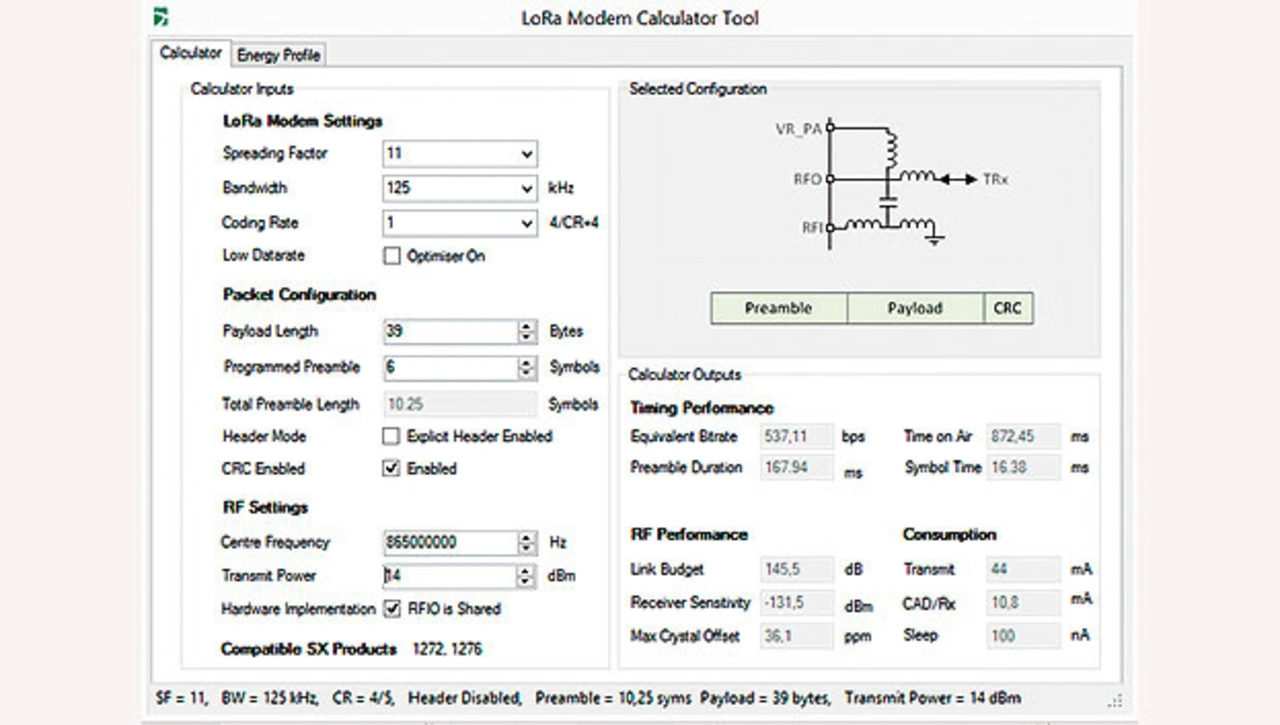Enable the Low Datarate Optimiser On checkbox
Viewport: 1280px width, 725px height.
(x=392, y=256)
